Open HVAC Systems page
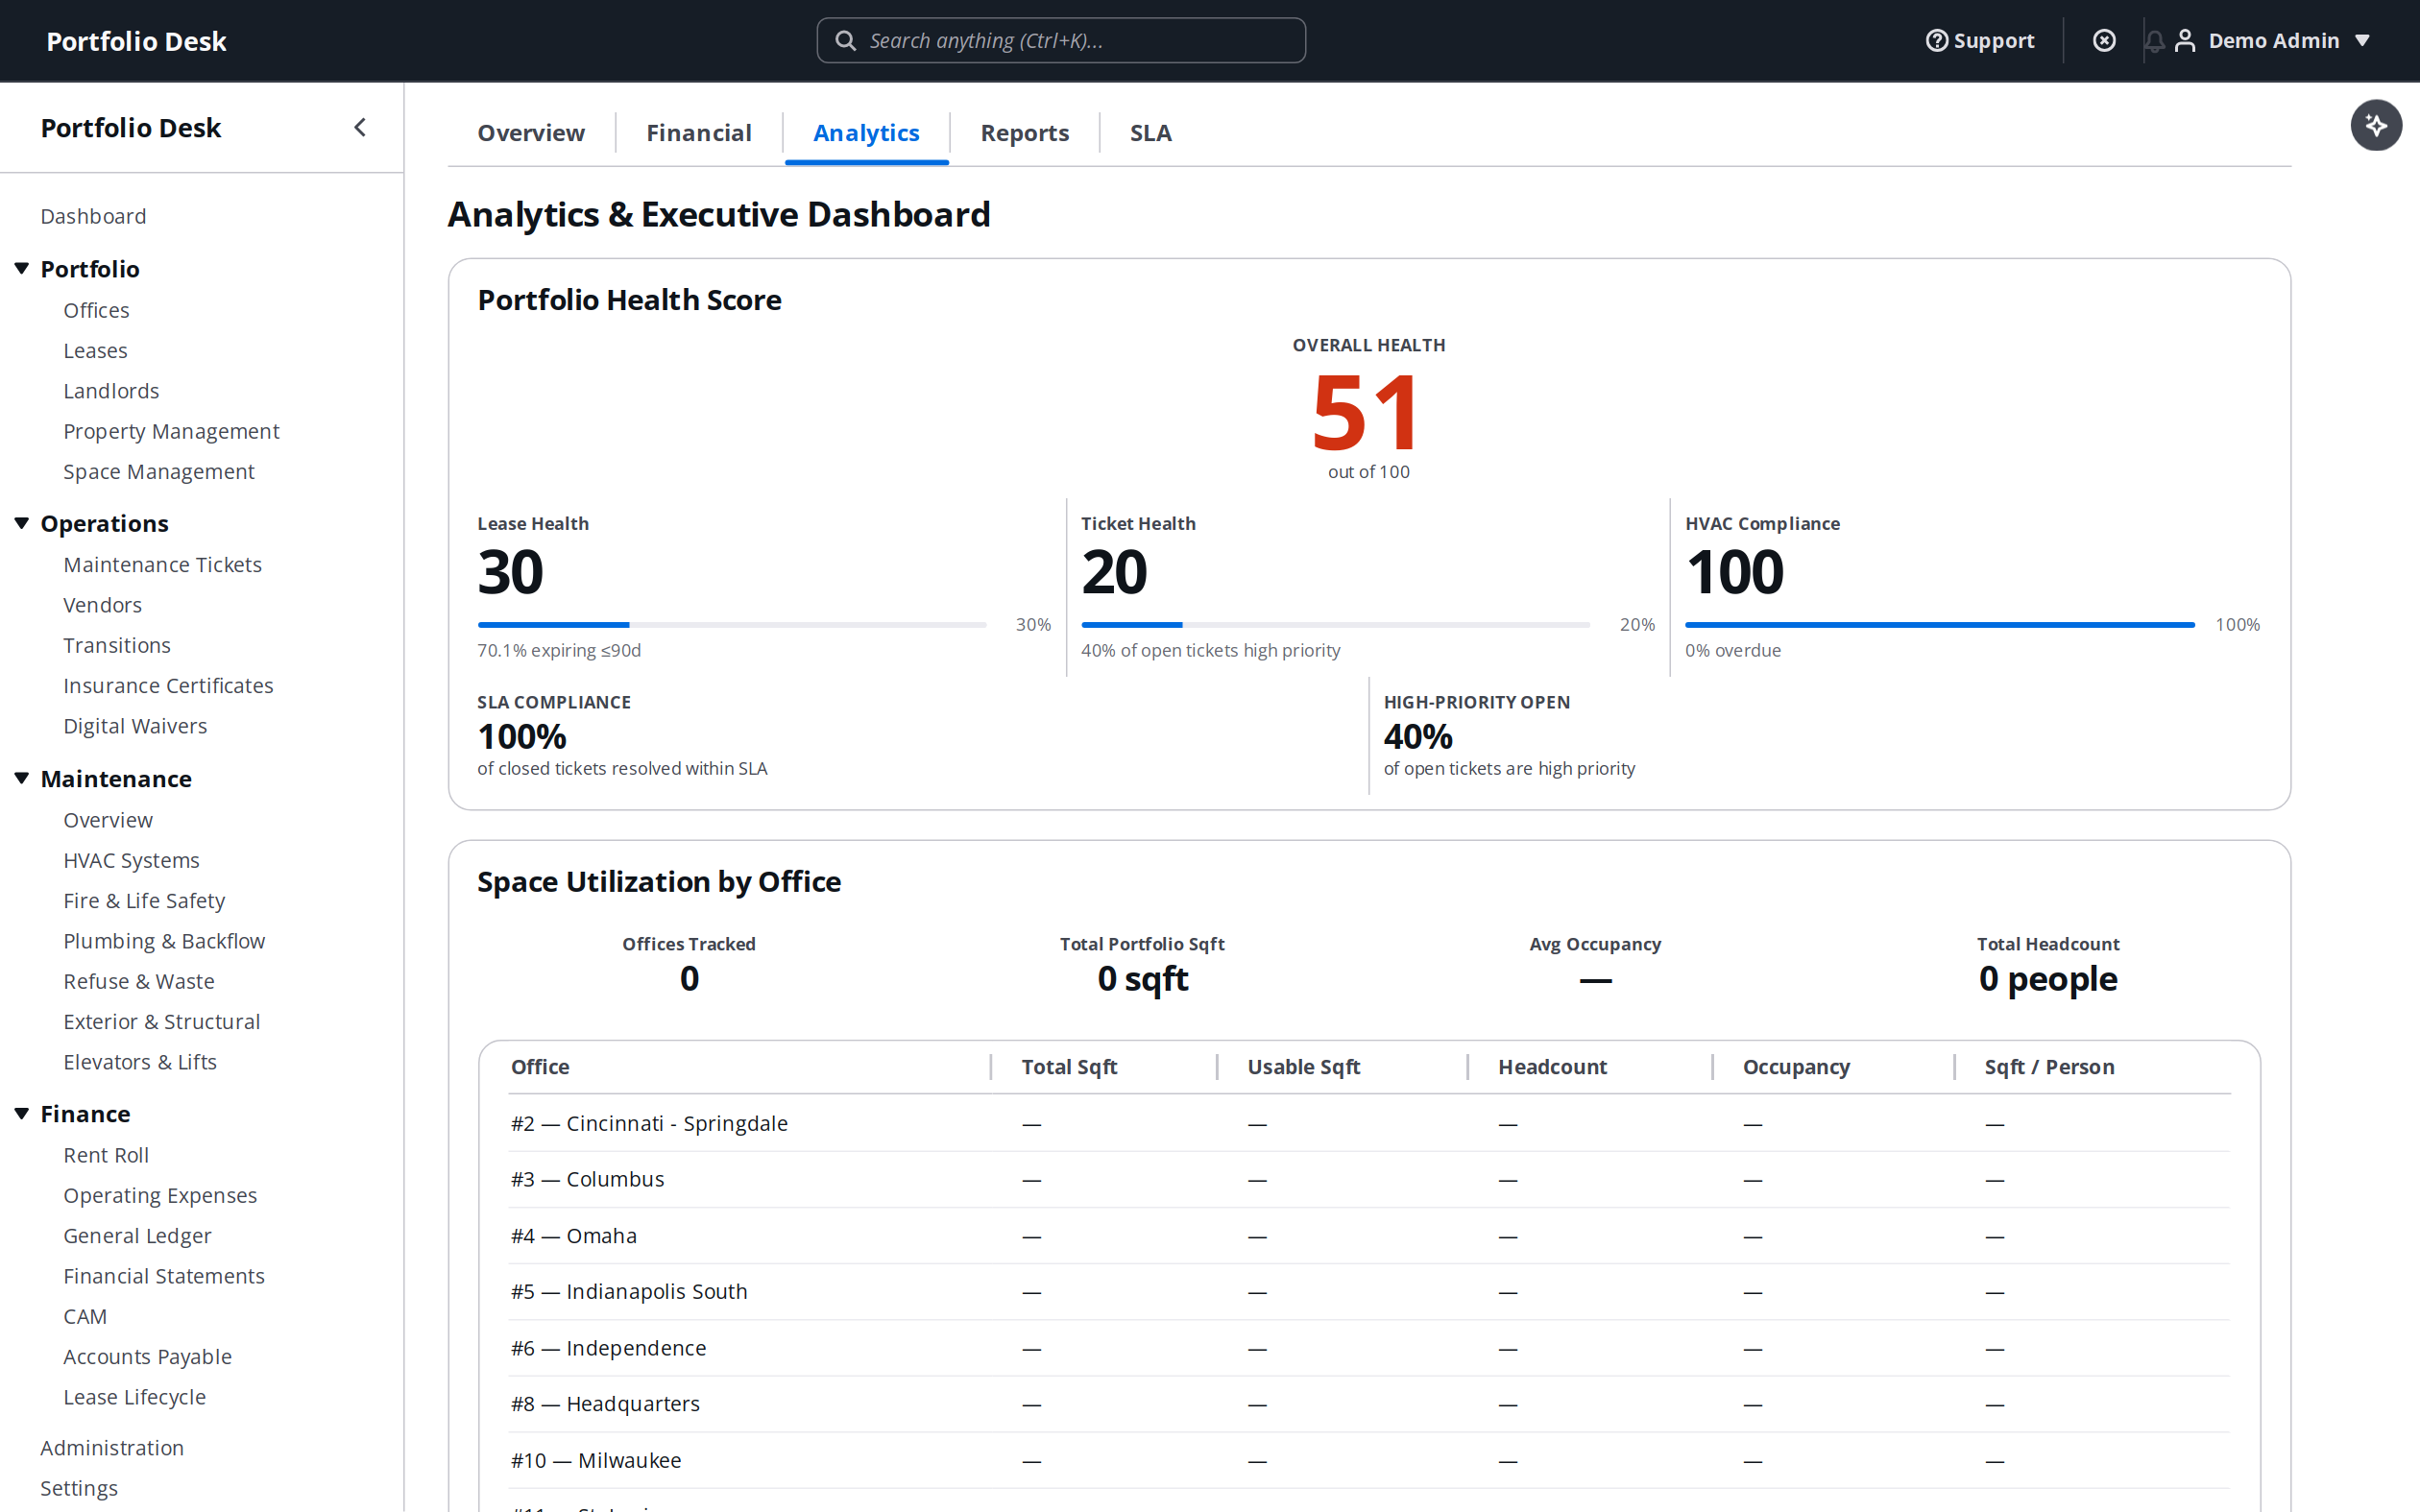This screenshot has height=1512, width=2420. pos(131,860)
